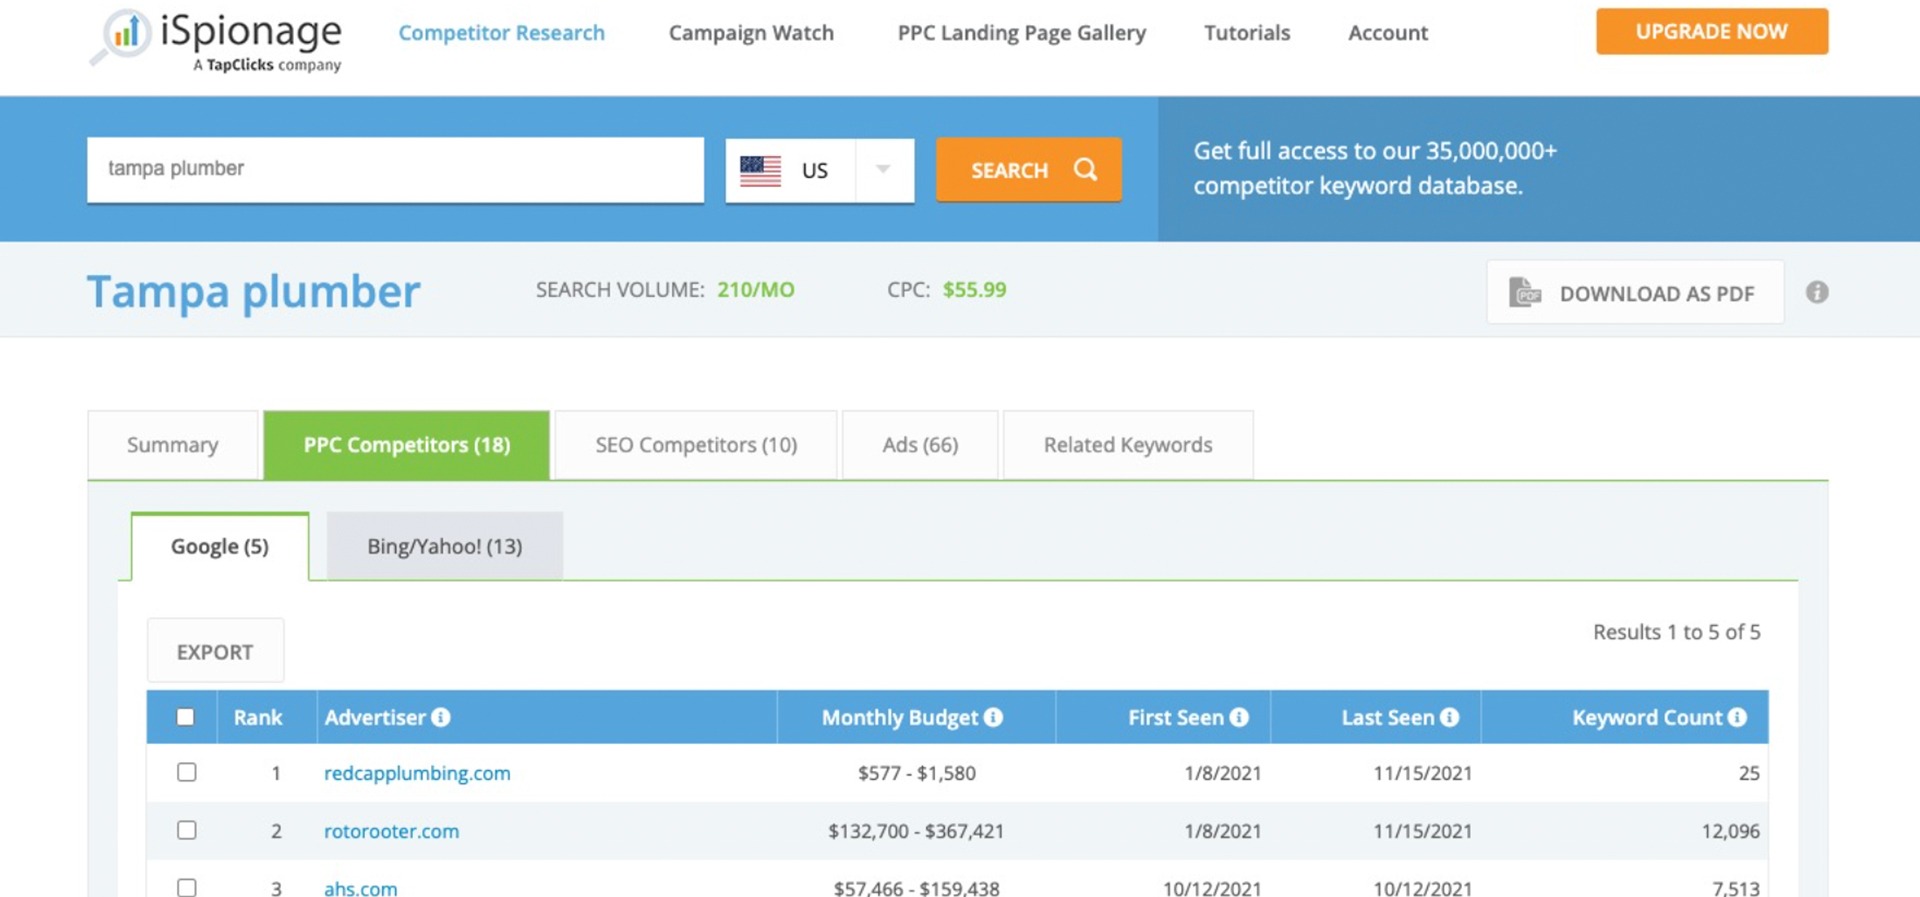
Task: Sort by First Seen column header
Action: click(x=1176, y=717)
